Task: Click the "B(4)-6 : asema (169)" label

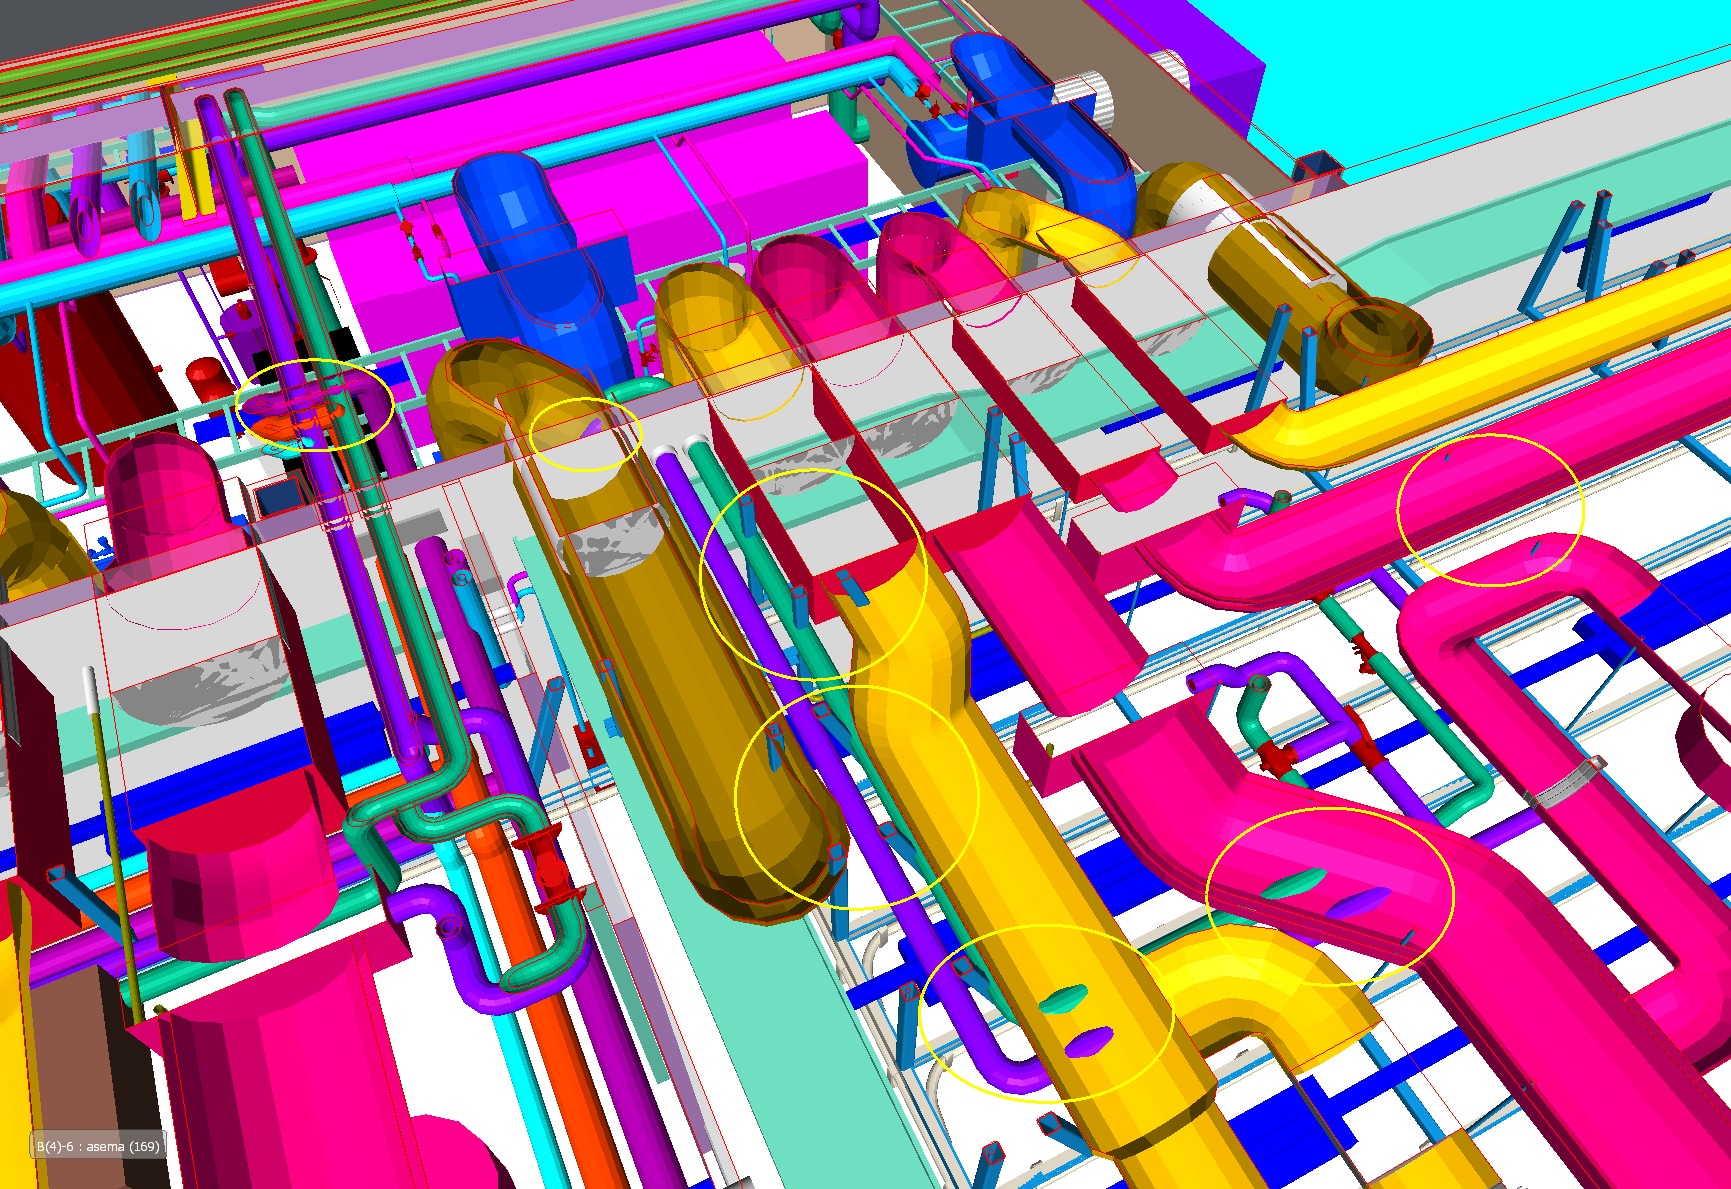Action: point(98,1146)
